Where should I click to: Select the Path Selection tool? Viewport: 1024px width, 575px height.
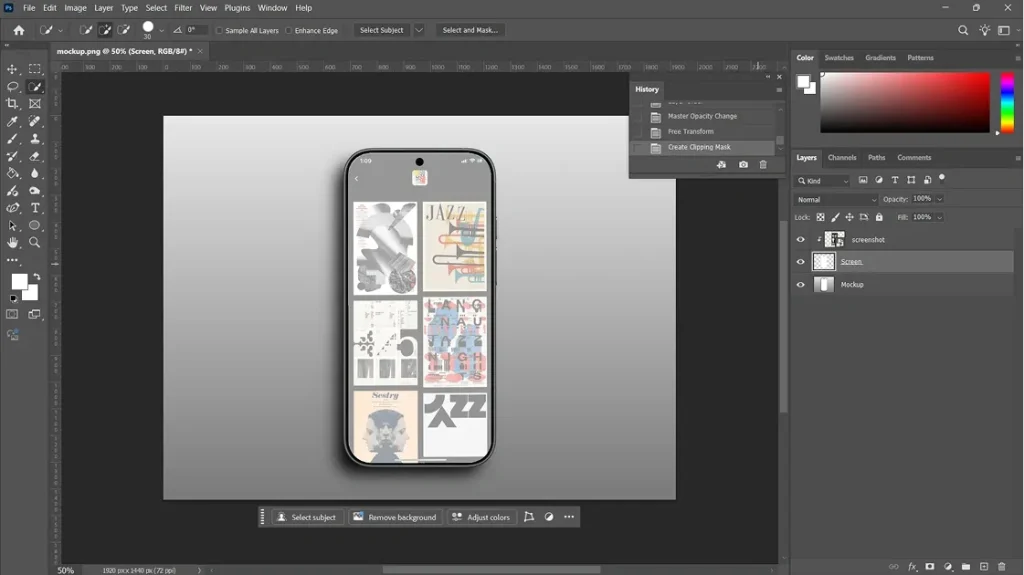[12, 225]
